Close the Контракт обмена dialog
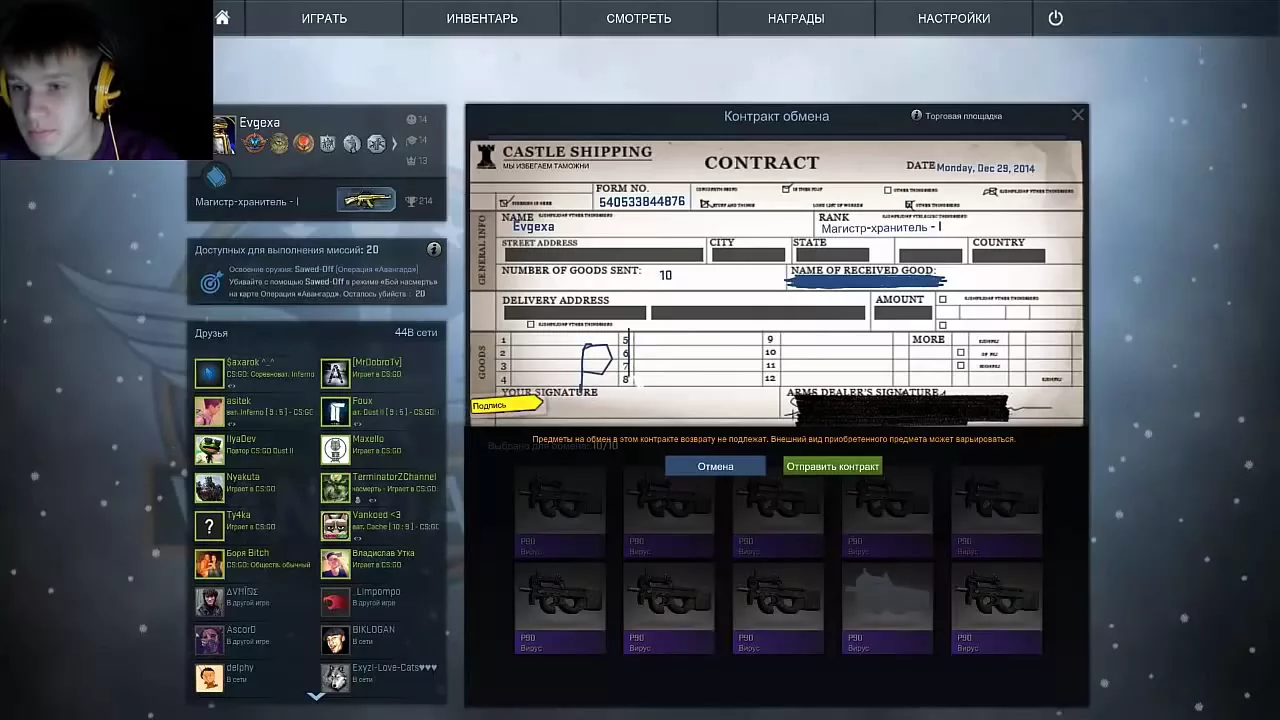 point(1077,115)
